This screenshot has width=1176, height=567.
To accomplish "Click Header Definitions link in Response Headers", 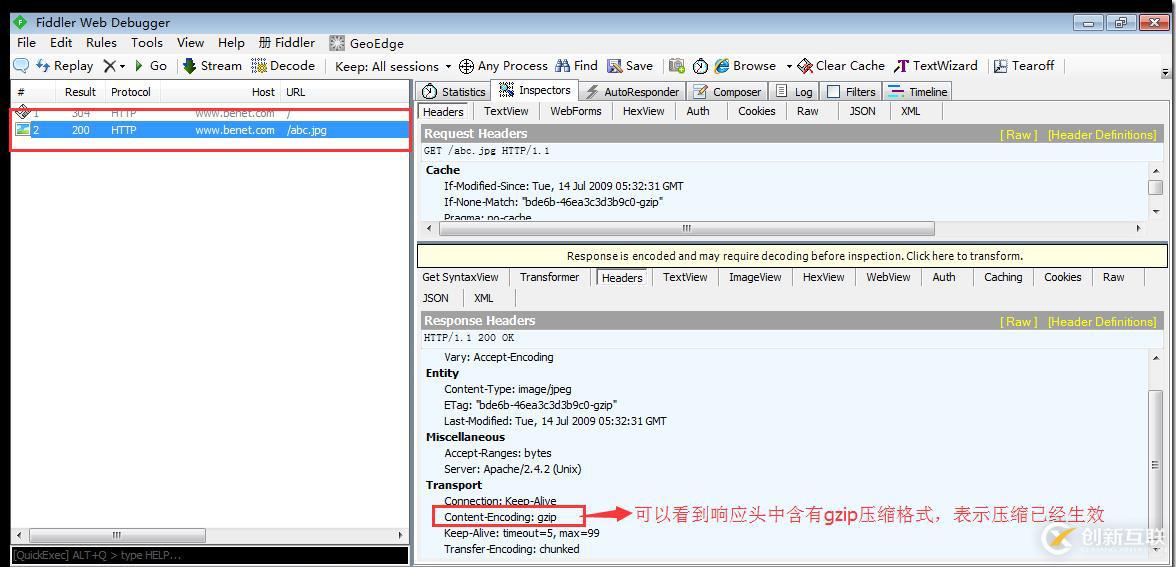I will click(x=1102, y=322).
